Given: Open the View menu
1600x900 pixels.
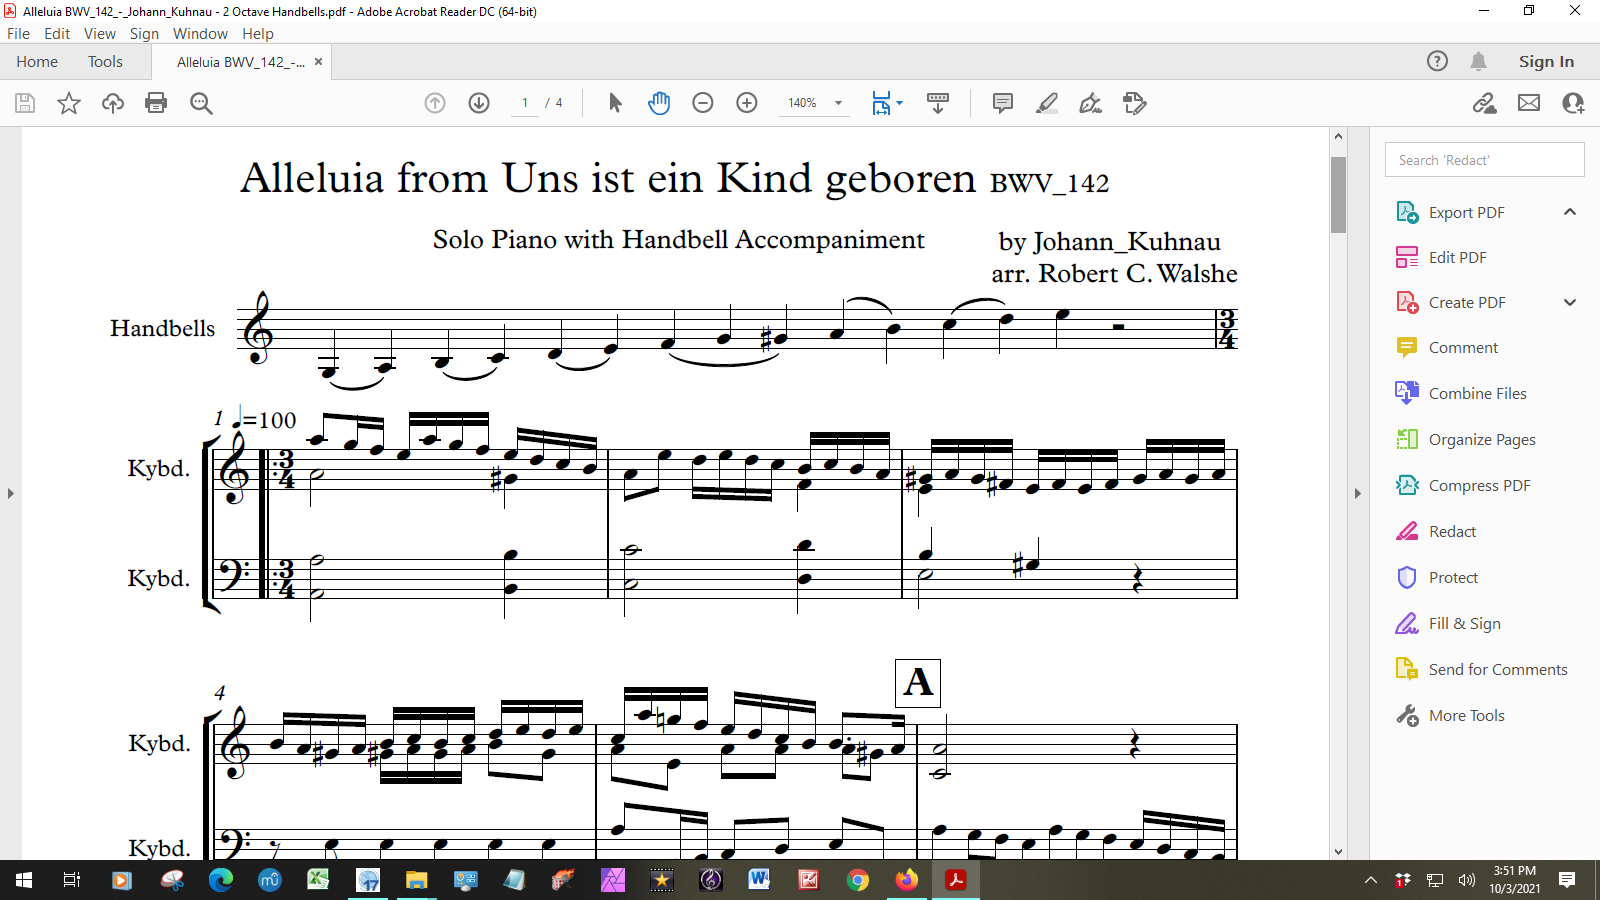Looking at the screenshot, I should click(100, 33).
